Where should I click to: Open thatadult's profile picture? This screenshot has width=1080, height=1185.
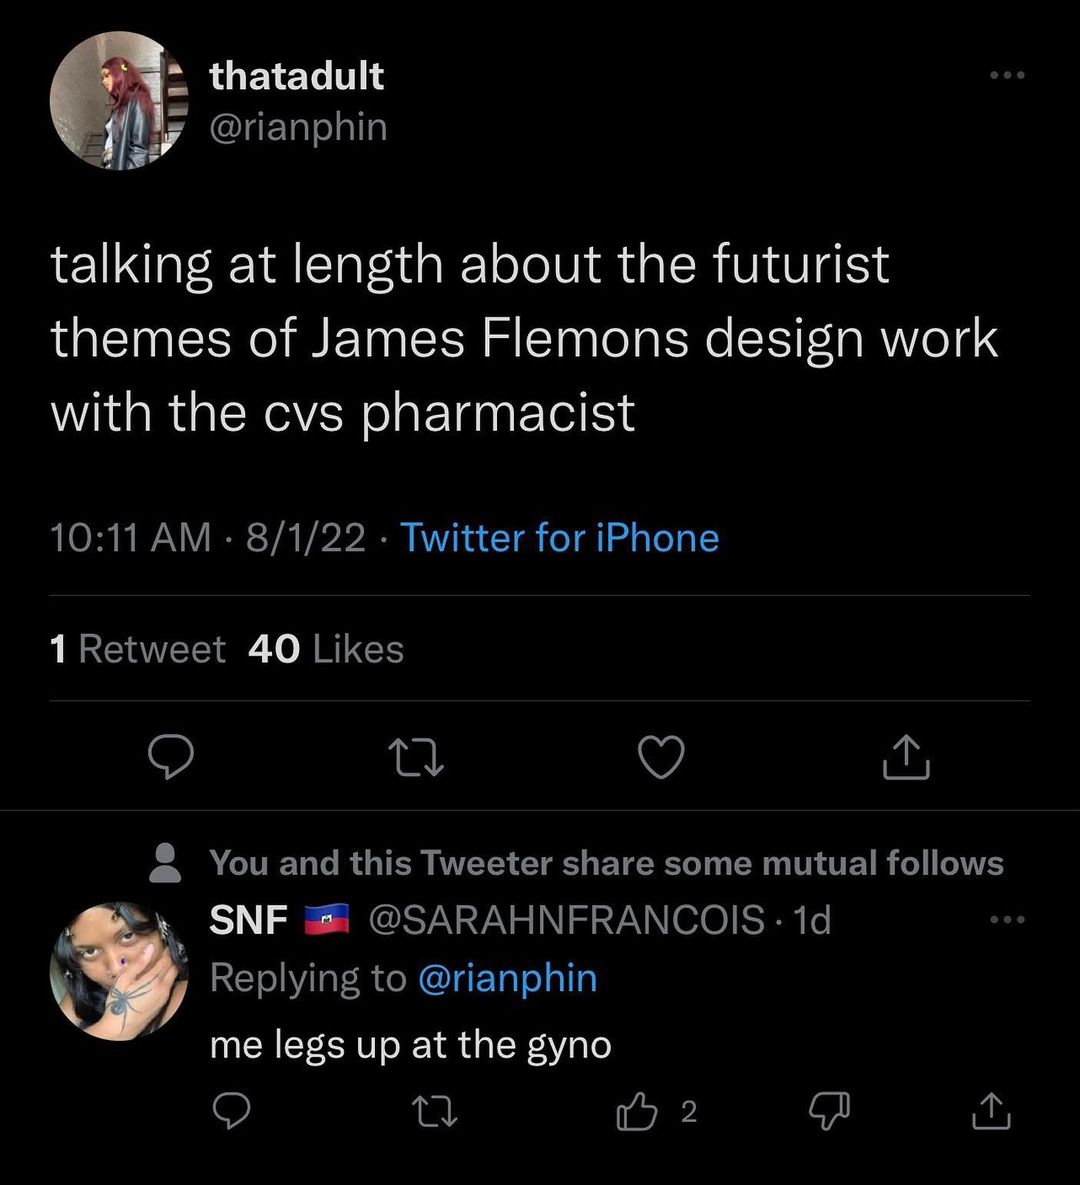(x=120, y=100)
